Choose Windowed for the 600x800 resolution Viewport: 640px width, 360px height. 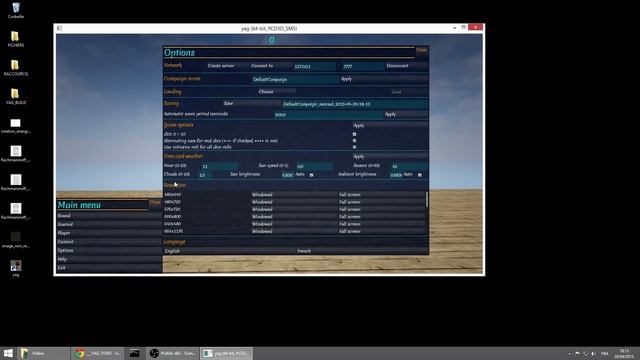coord(294,217)
